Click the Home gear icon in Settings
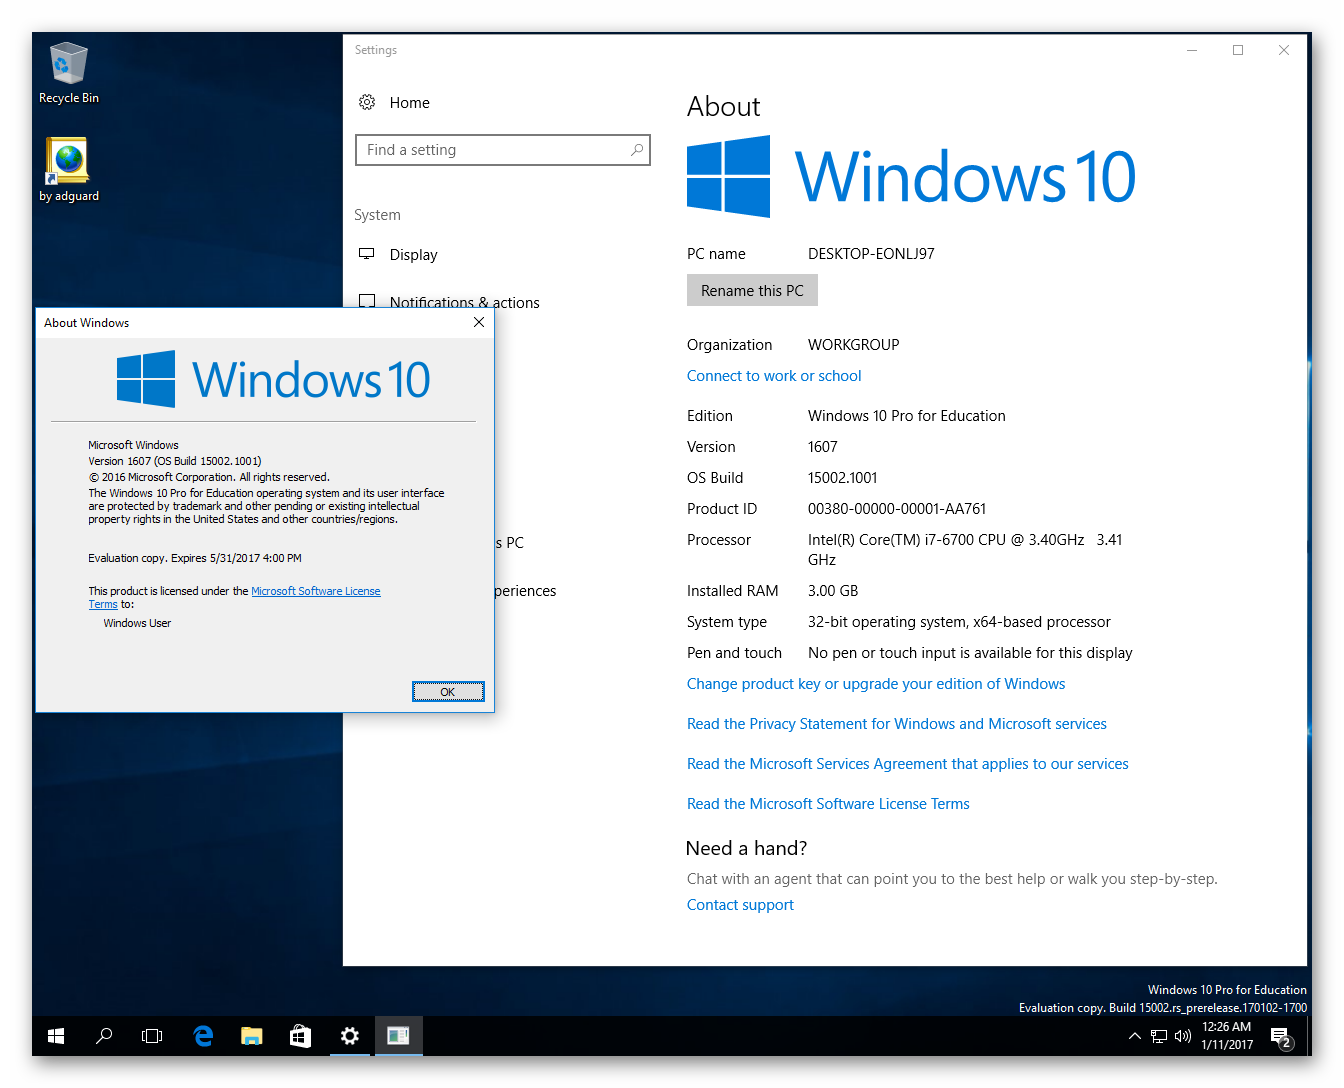Image resolution: width=1344 pixels, height=1088 pixels. [367, 102]
